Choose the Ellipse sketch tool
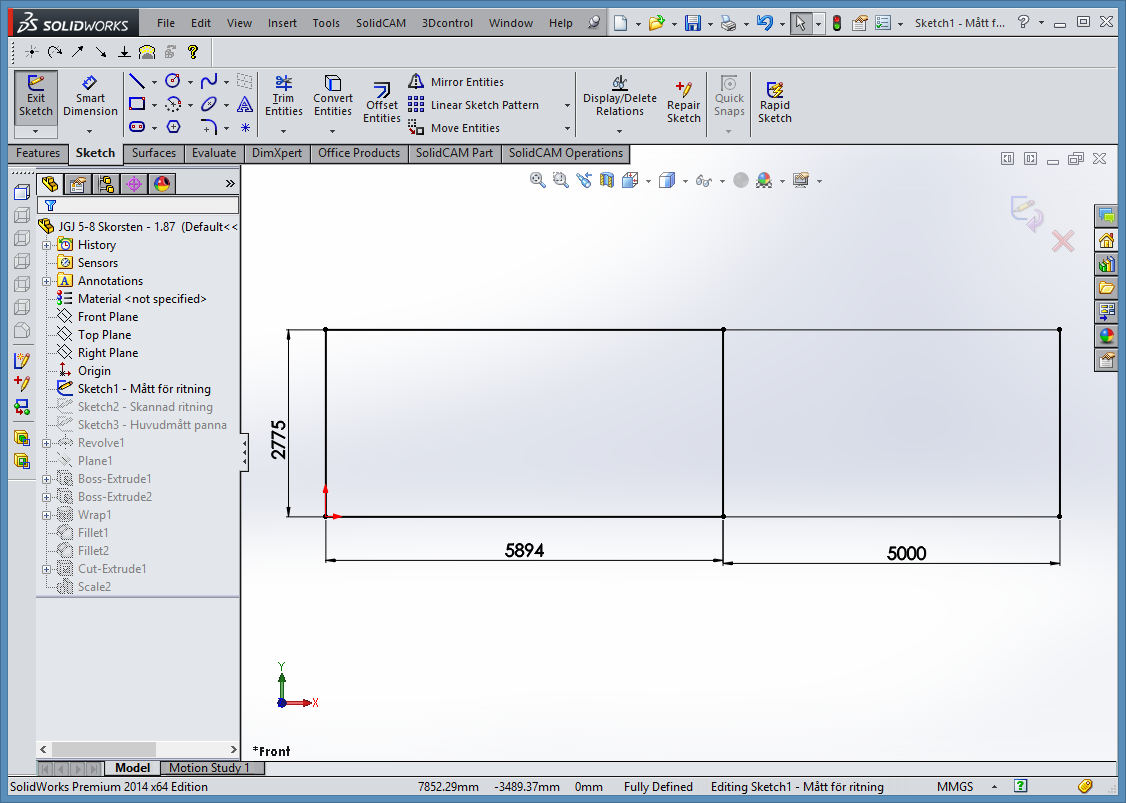Viewport: 1126px width, 803px height. point(209,105)
